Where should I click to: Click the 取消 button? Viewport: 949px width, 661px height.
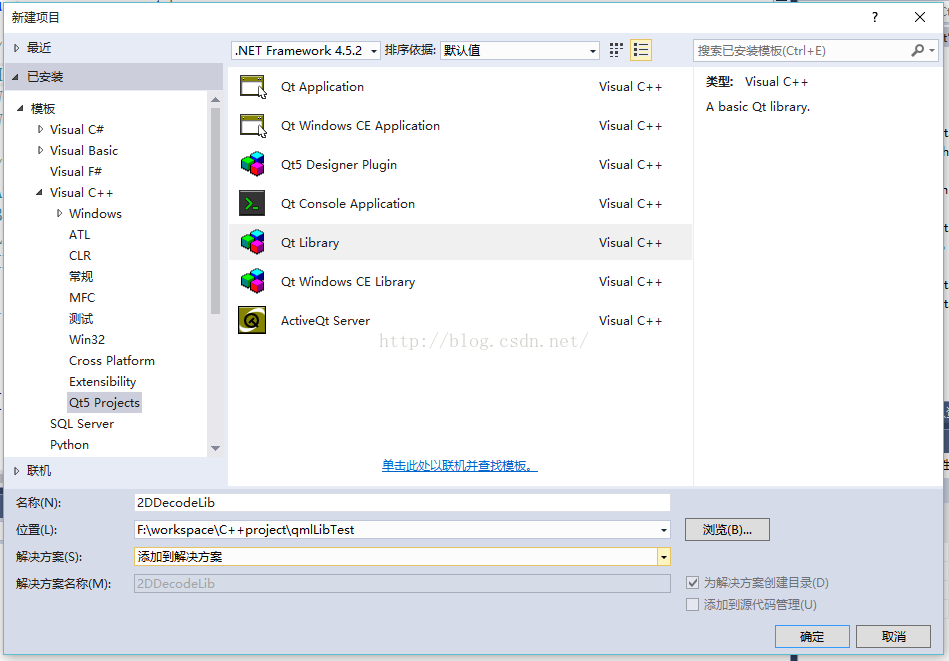tap(893, 637)
